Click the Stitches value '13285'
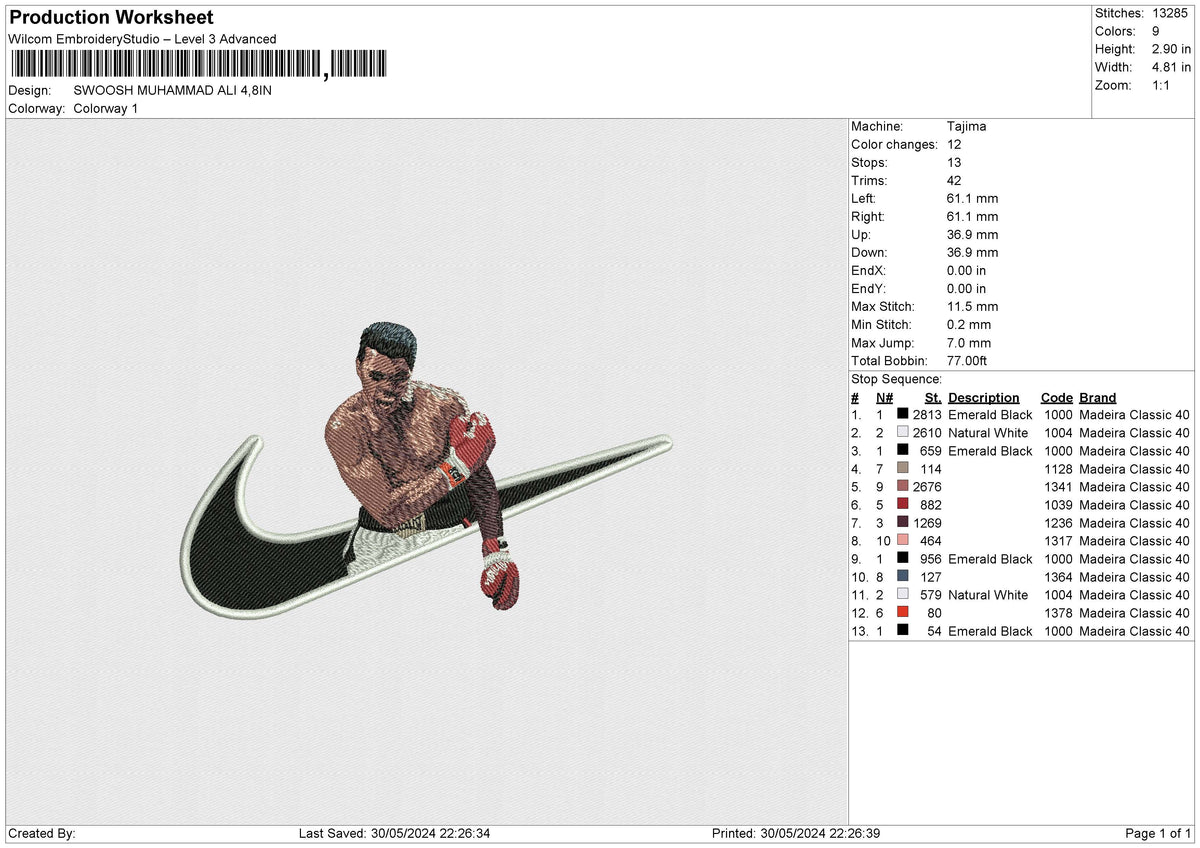This screenshot has width=1200, height=848. (1169, 13)
